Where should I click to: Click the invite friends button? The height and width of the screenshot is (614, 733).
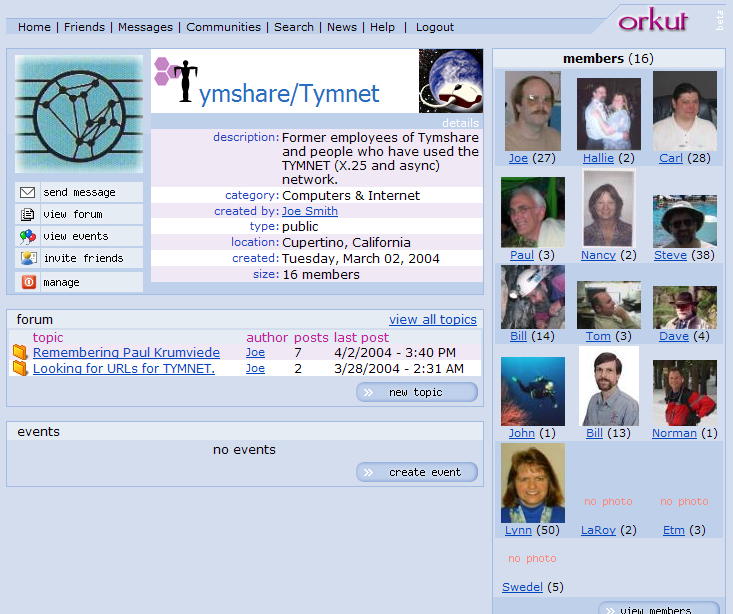pyautogui.click(x=79, y=258)
